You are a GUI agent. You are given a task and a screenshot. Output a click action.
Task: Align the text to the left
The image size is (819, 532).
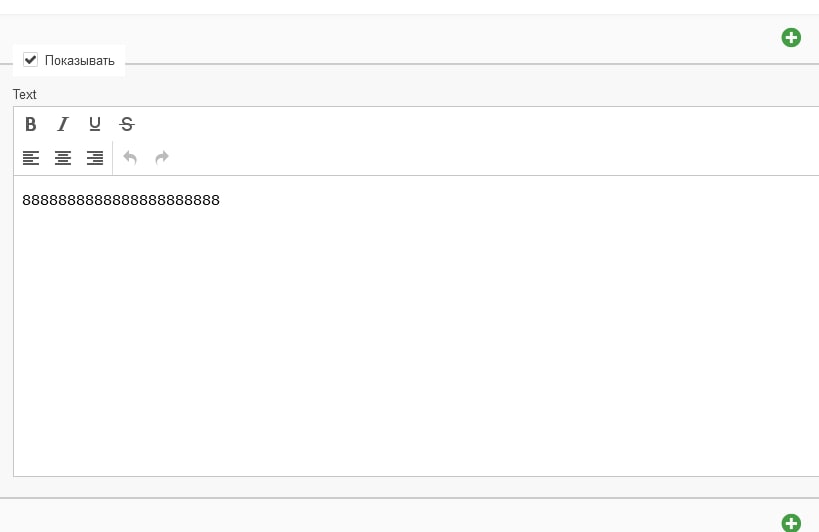(x=31, y=157)
